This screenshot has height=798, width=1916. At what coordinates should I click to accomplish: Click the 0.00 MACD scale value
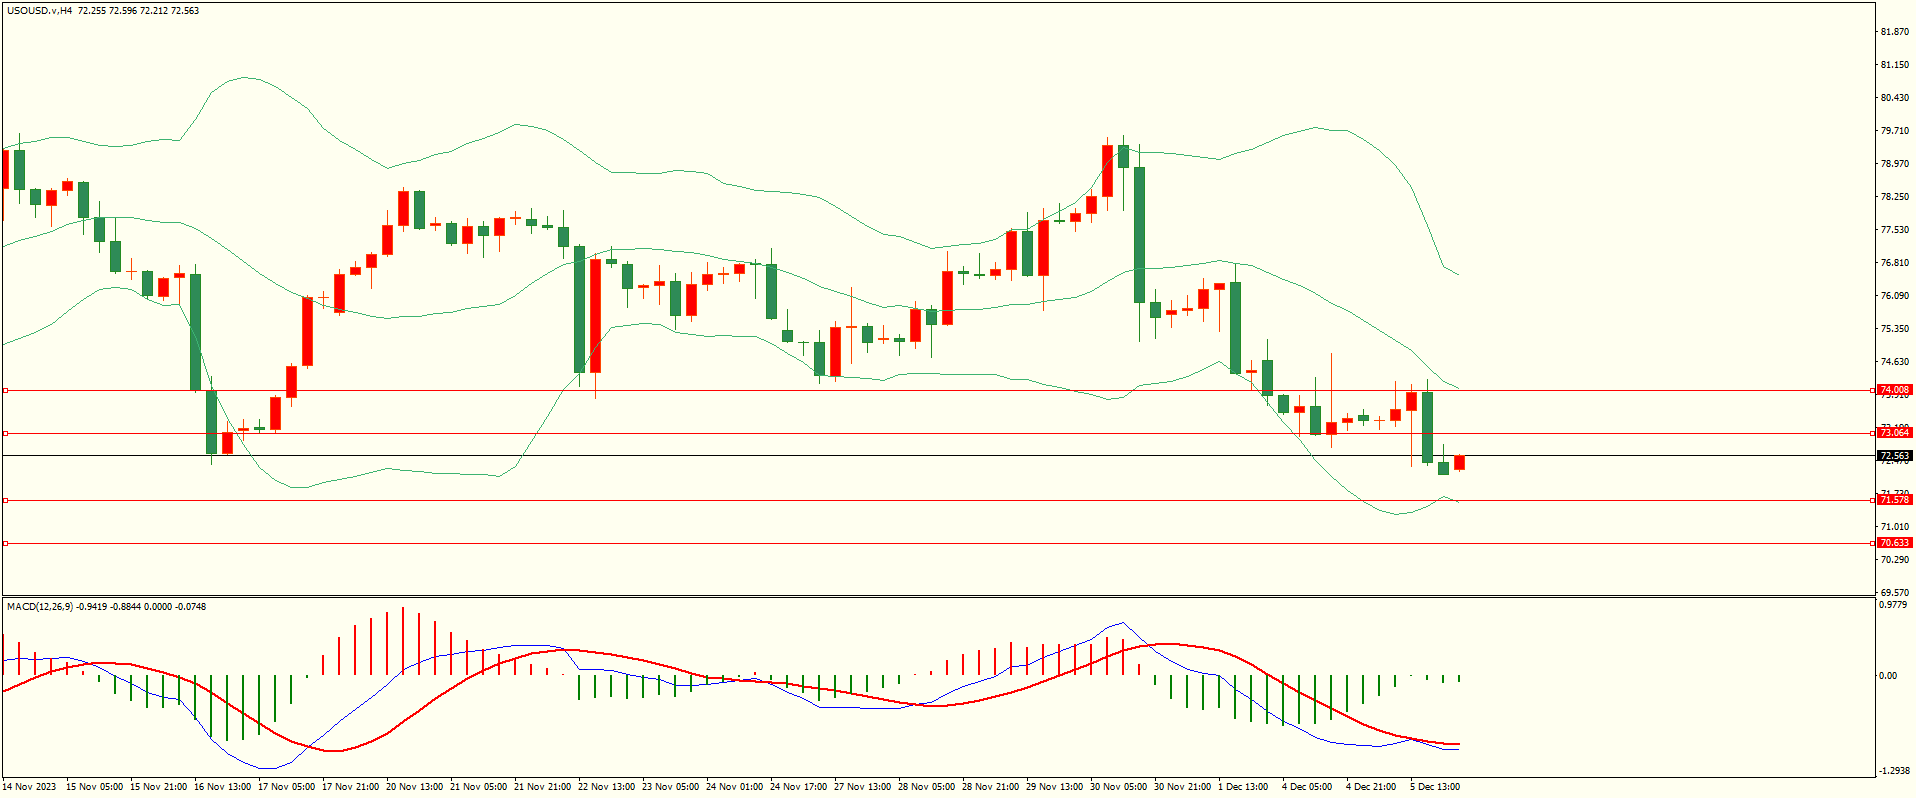pos(1888,676)
